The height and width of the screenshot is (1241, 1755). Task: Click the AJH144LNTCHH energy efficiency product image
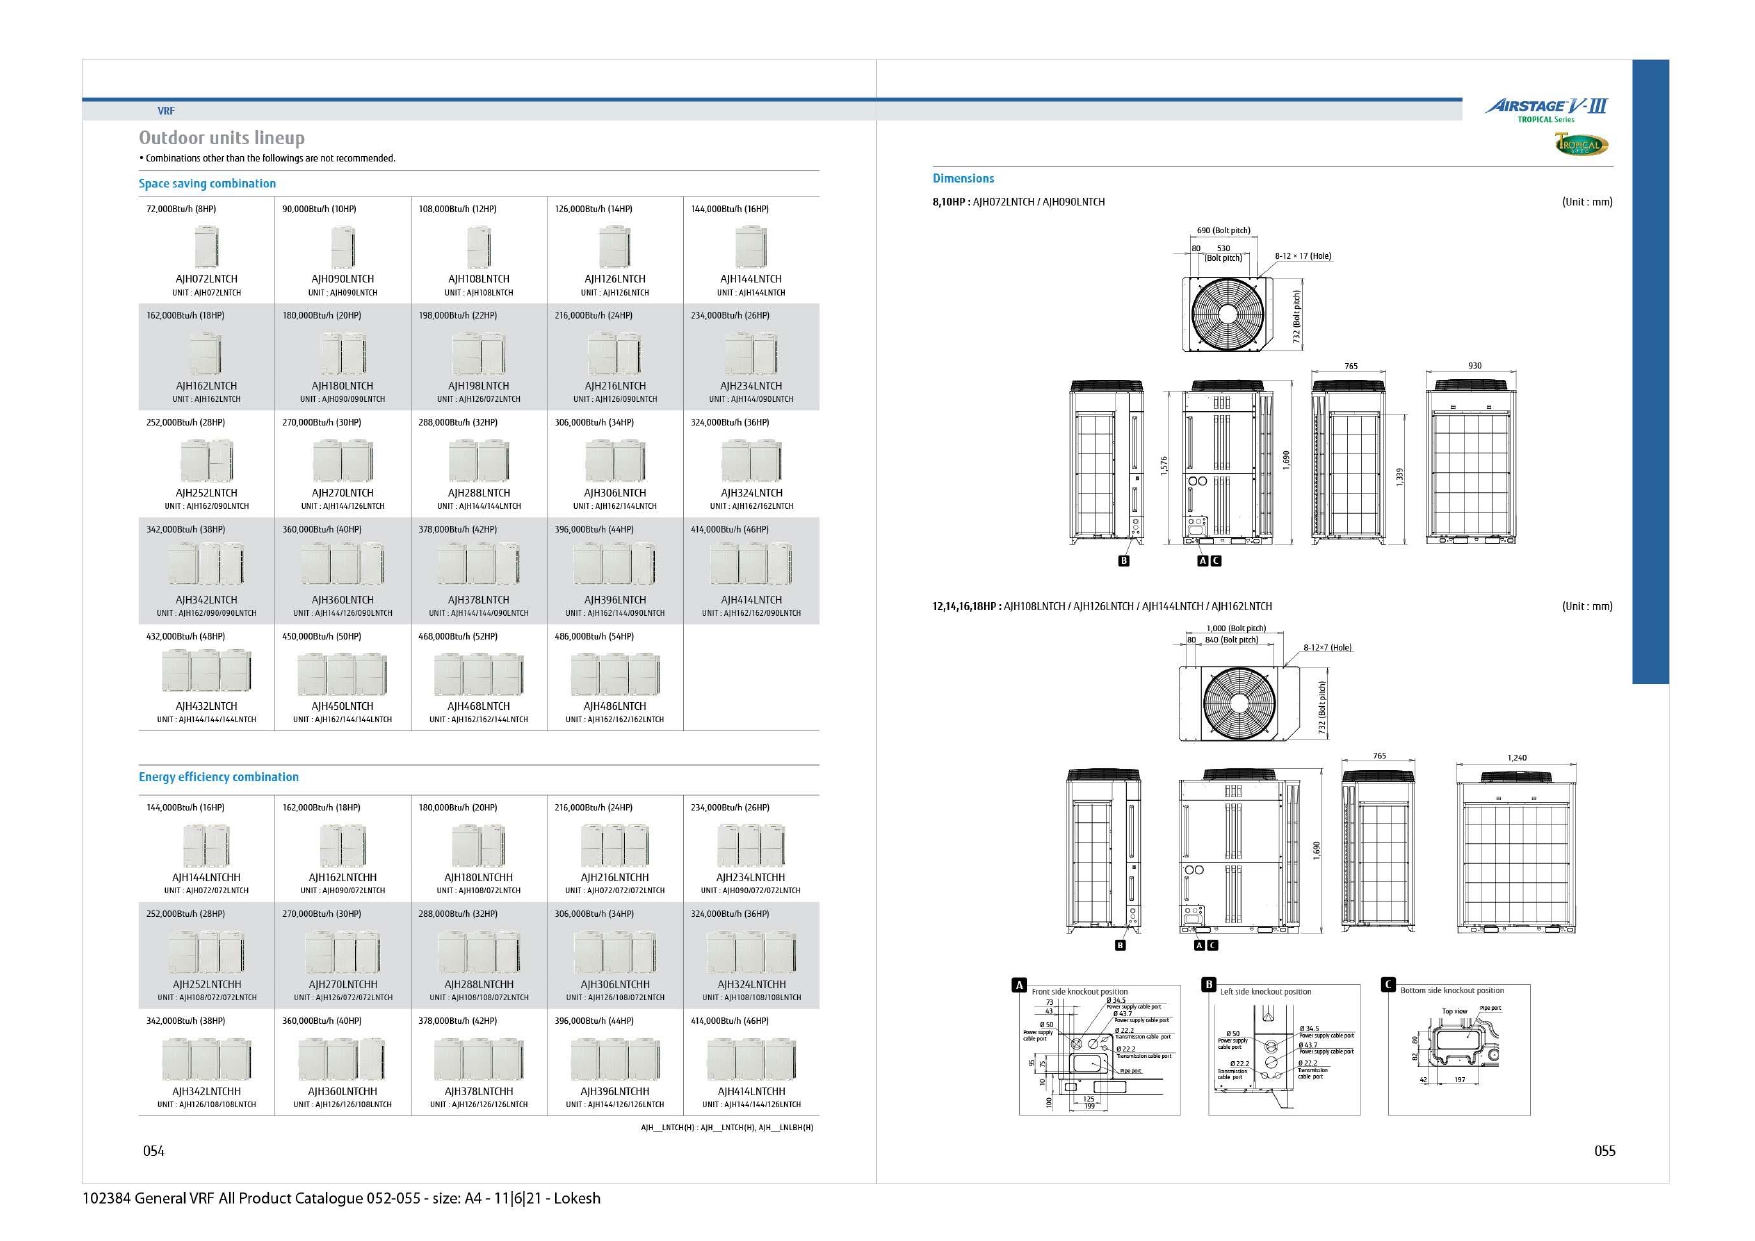tap(206, 846)
